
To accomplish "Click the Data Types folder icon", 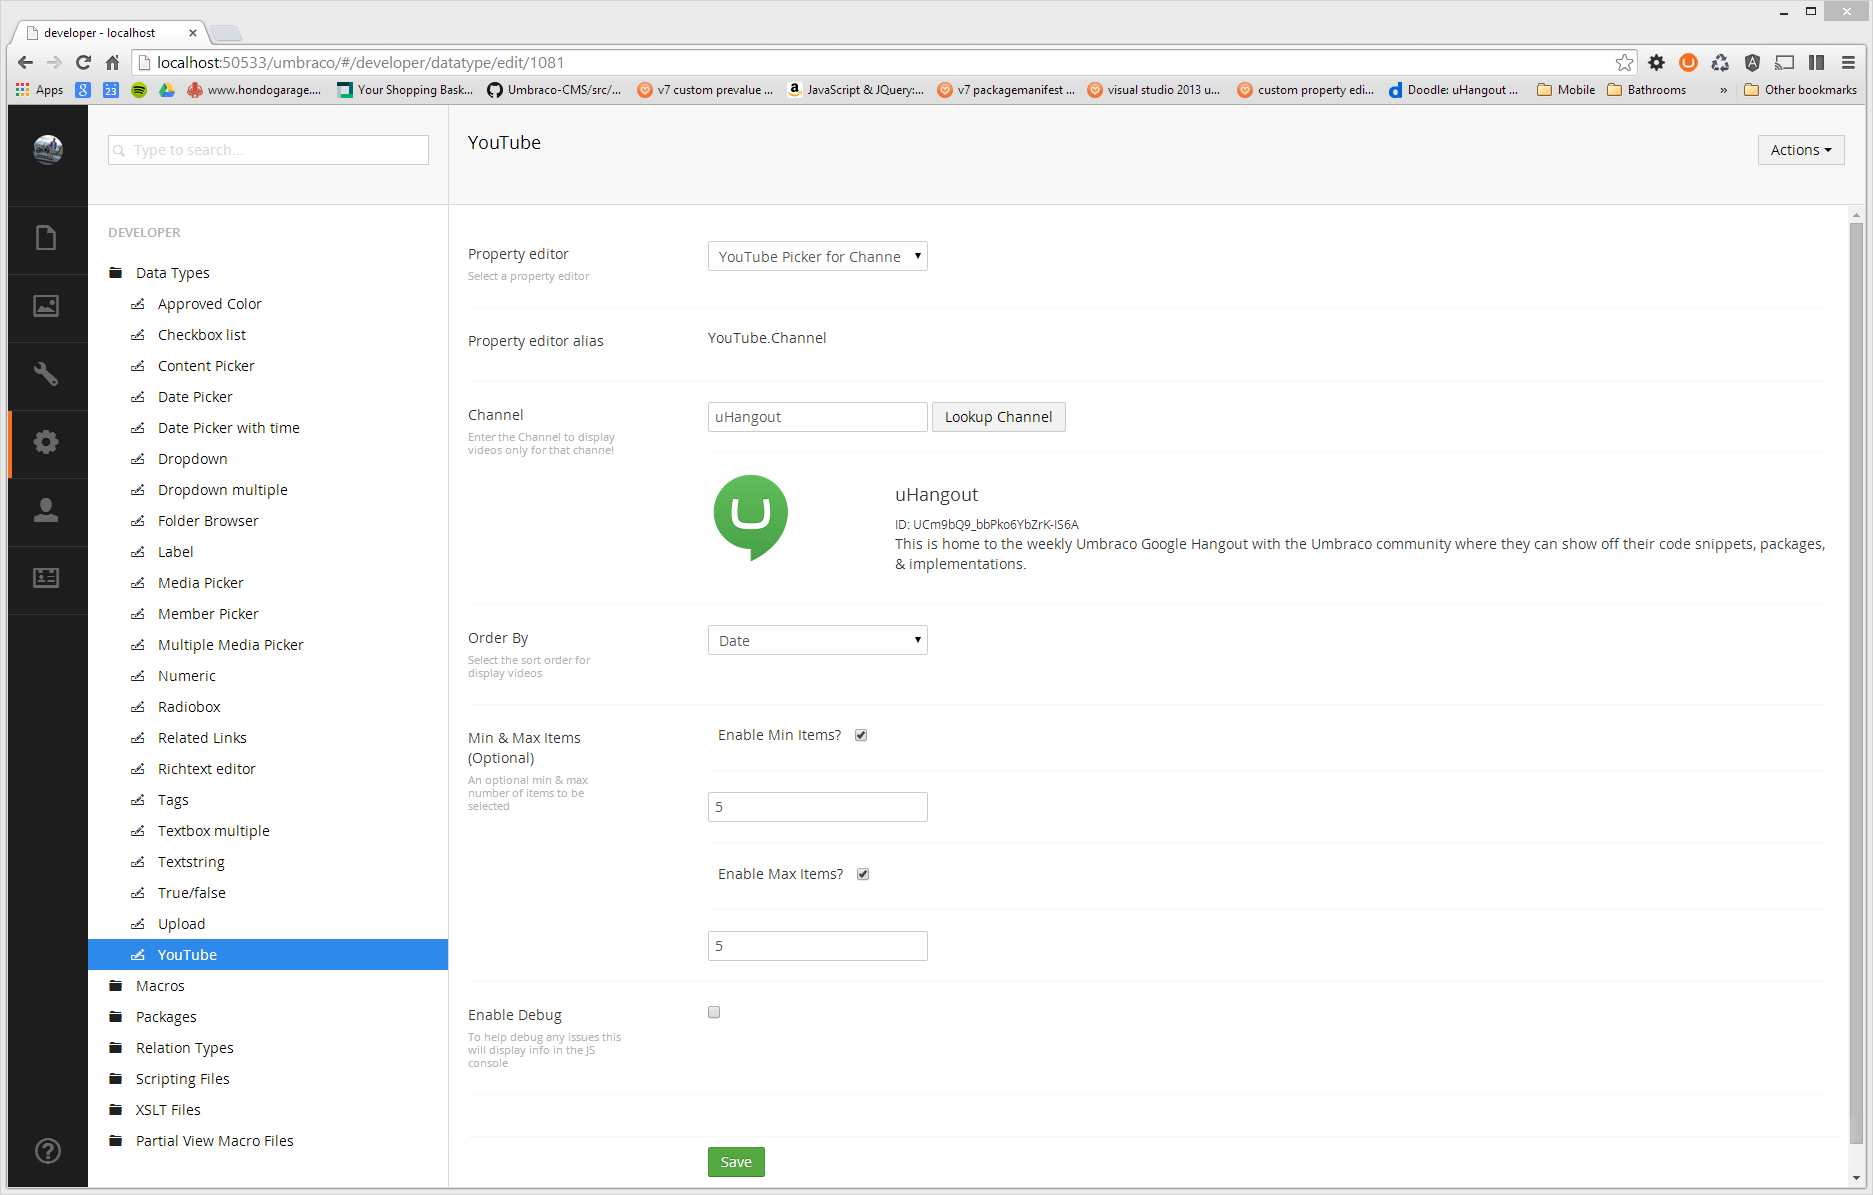I will [x=116, y=273].
